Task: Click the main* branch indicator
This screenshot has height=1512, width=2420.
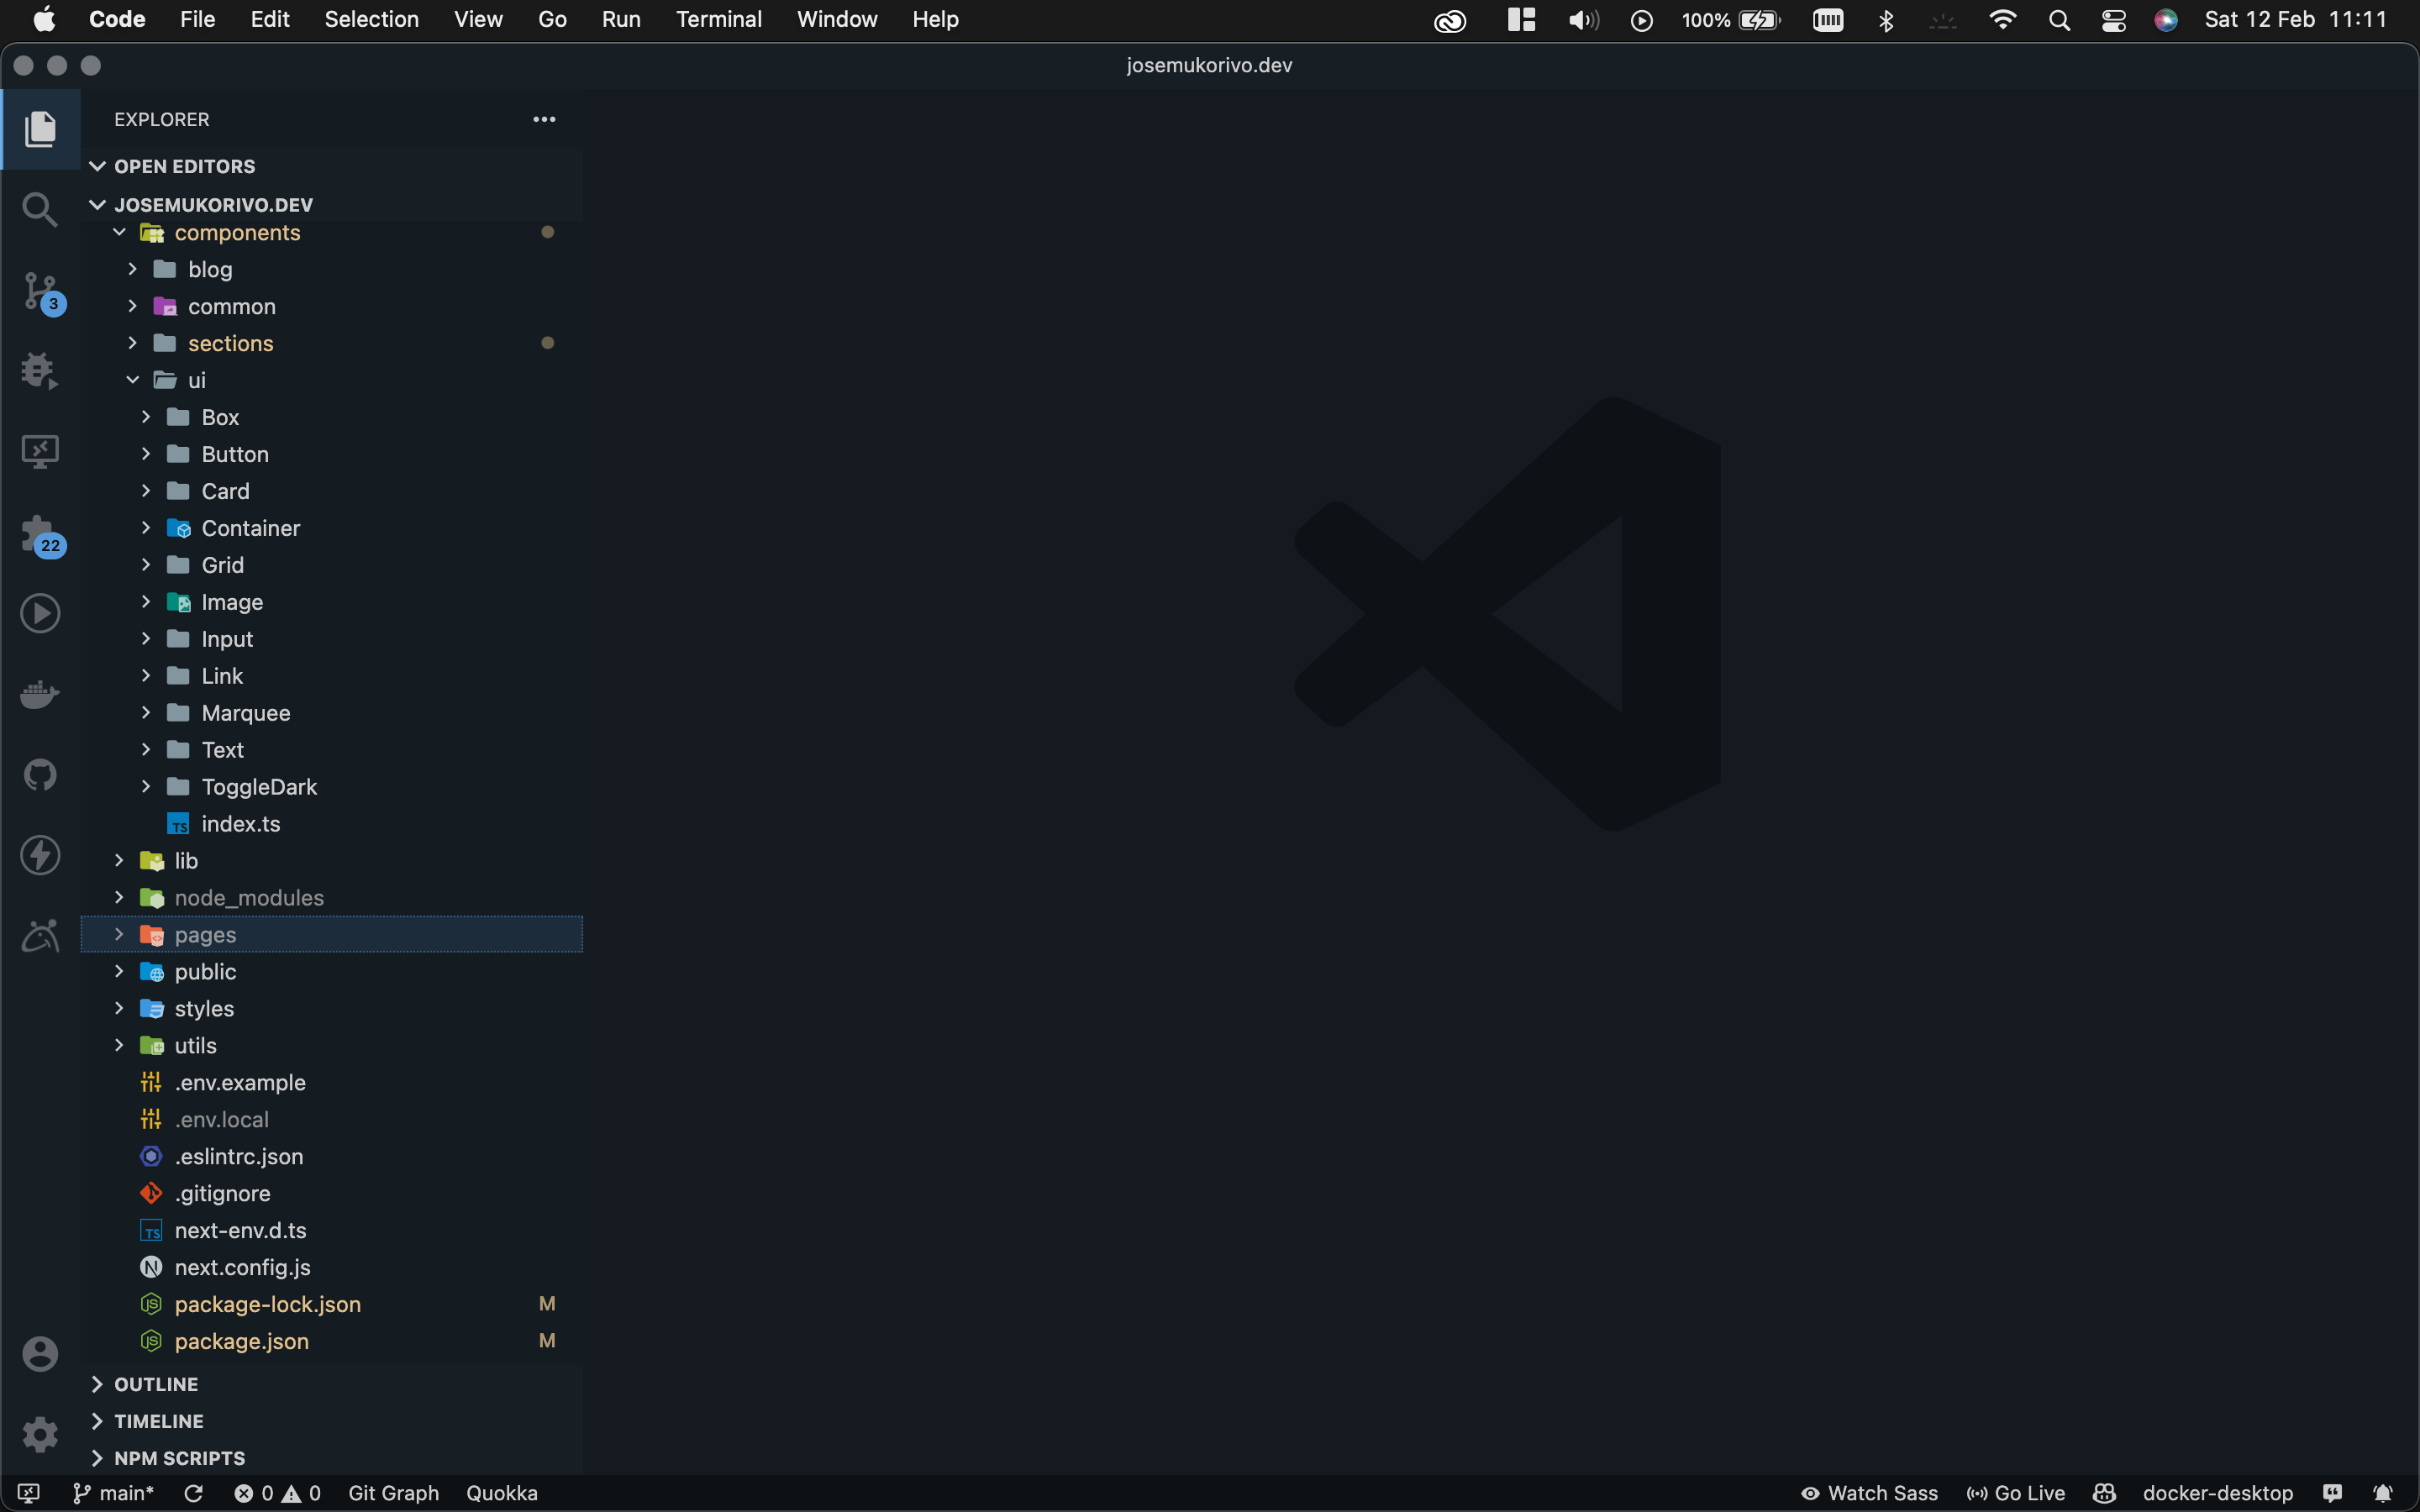Action: click(x=114, y=1493)
